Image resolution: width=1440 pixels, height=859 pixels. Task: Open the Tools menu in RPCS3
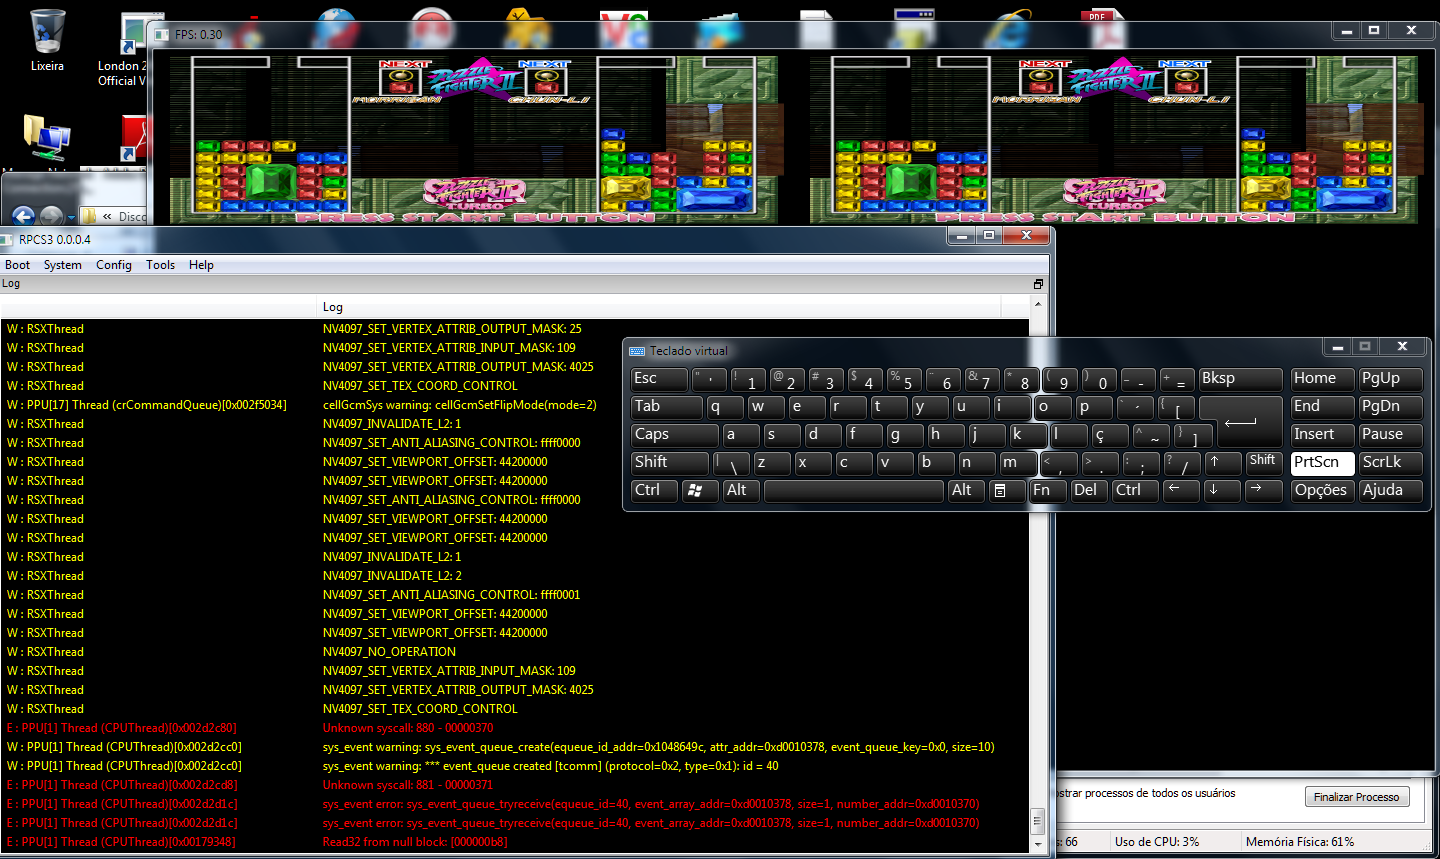(160, 265)
